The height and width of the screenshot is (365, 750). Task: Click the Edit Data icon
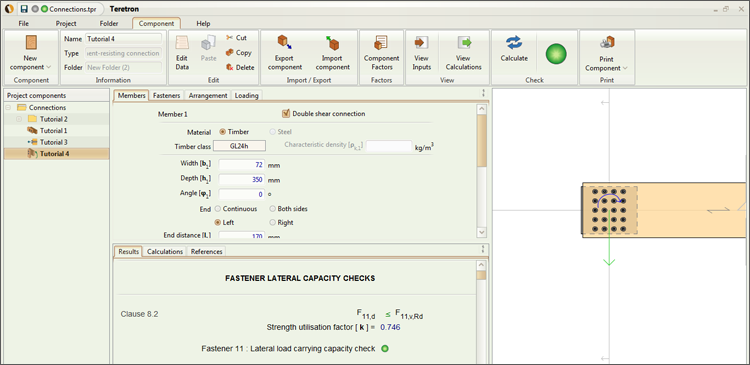182,44
